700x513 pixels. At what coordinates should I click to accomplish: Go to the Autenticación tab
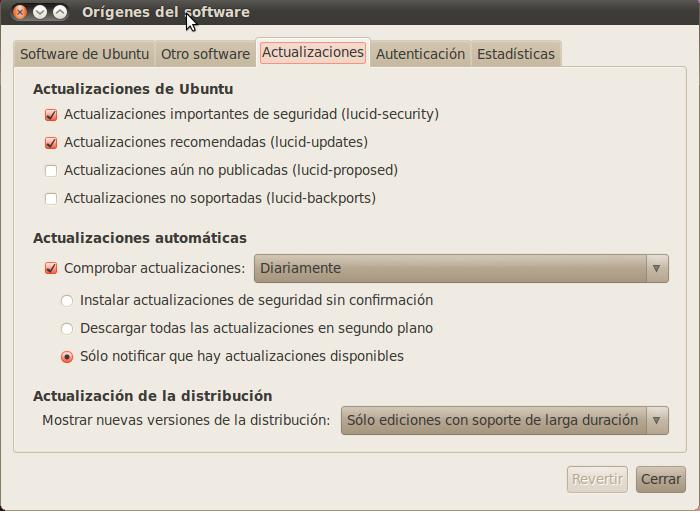pos(420,54)
